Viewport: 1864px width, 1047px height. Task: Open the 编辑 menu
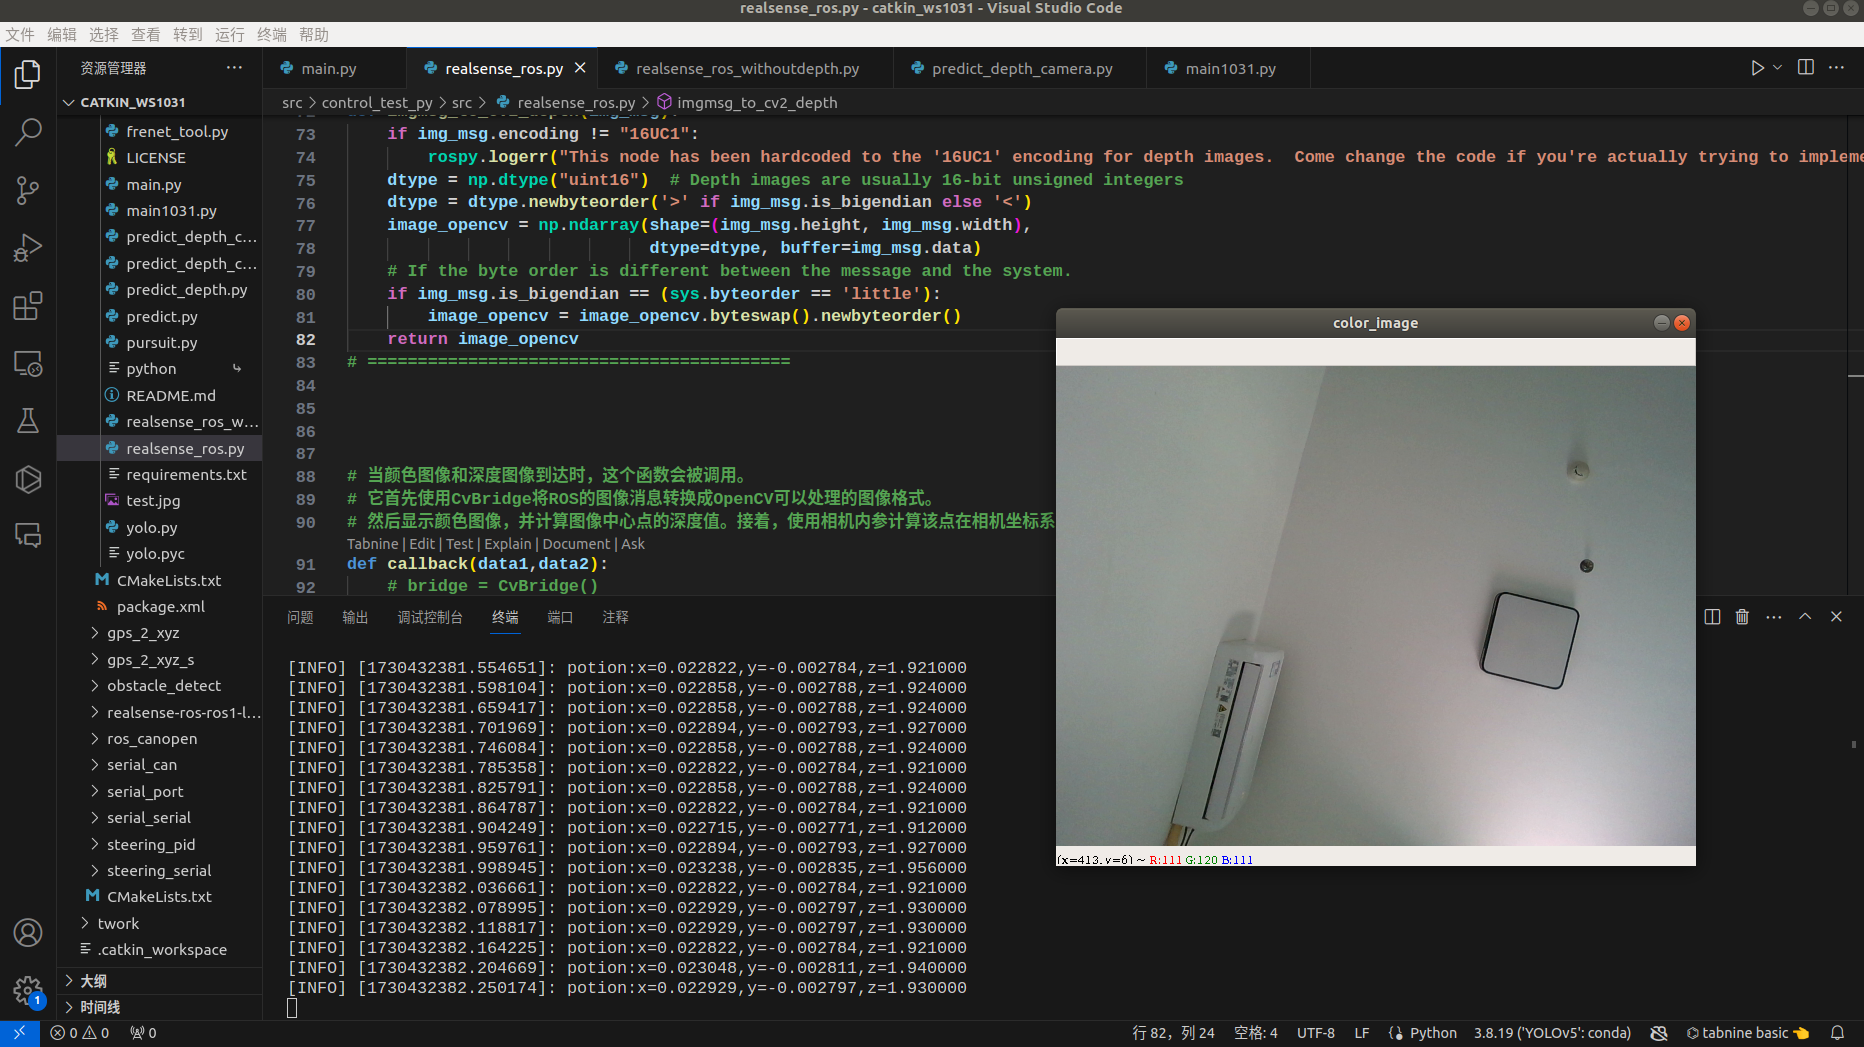pos(61,34)
